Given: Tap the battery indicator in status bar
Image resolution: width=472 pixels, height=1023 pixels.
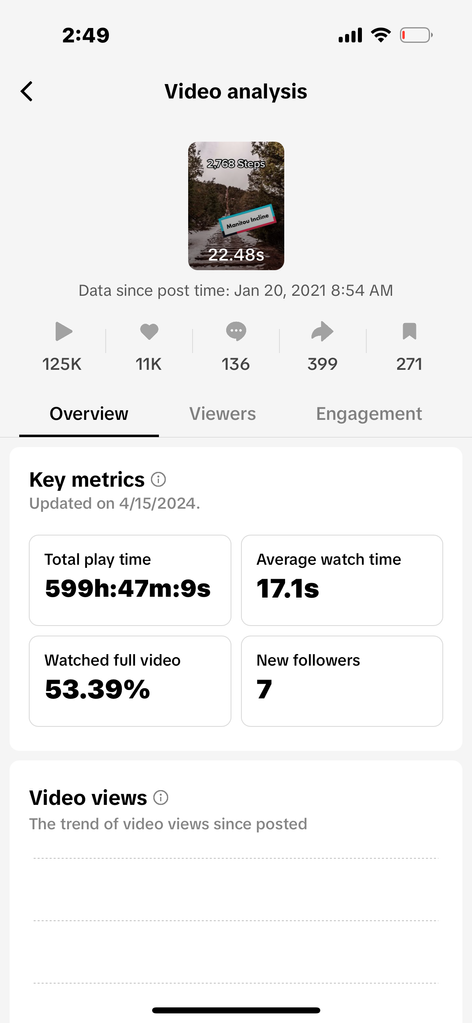Looking at the screenshot, I should pyautogui.click(x=416, y=35).
